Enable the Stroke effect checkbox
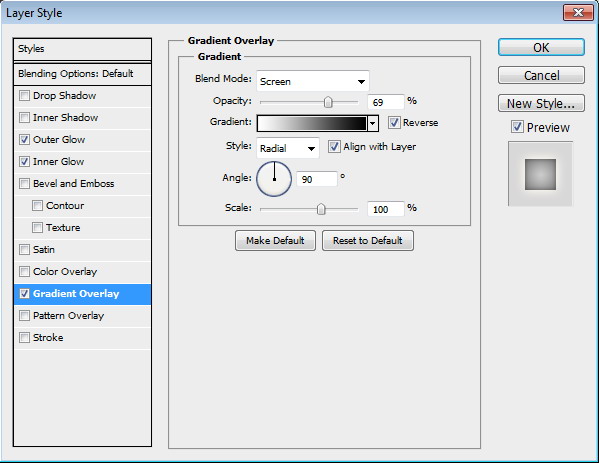This screenshot has width=599, height=463. pos(24,337)
